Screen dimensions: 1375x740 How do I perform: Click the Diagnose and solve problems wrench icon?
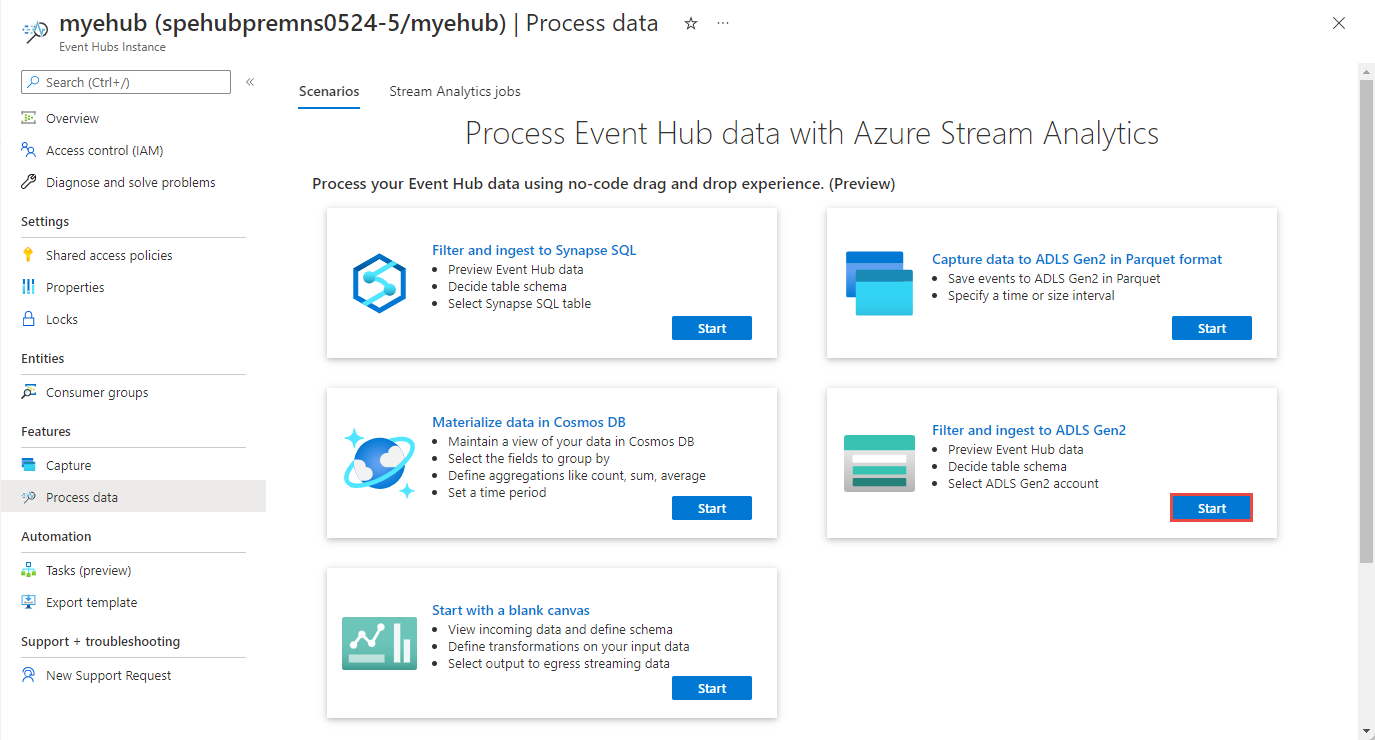pyautogui.click(x=28, y=182)
